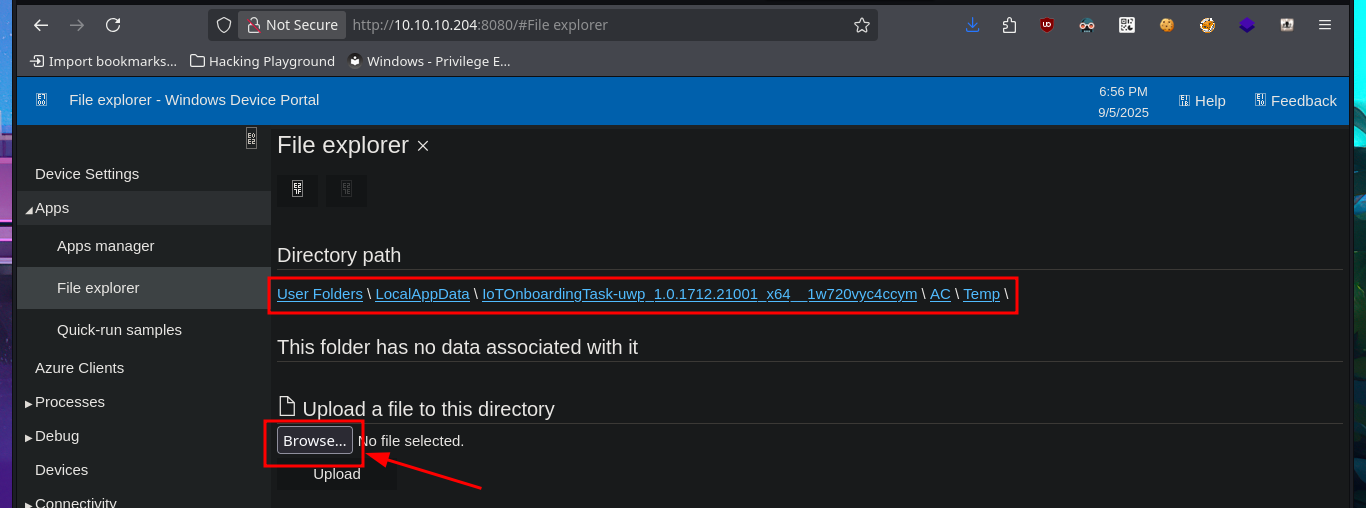Click the sidebar collapse icon above Device Settings
Screen dimensions: 1366x508
(x=251, y=139)
